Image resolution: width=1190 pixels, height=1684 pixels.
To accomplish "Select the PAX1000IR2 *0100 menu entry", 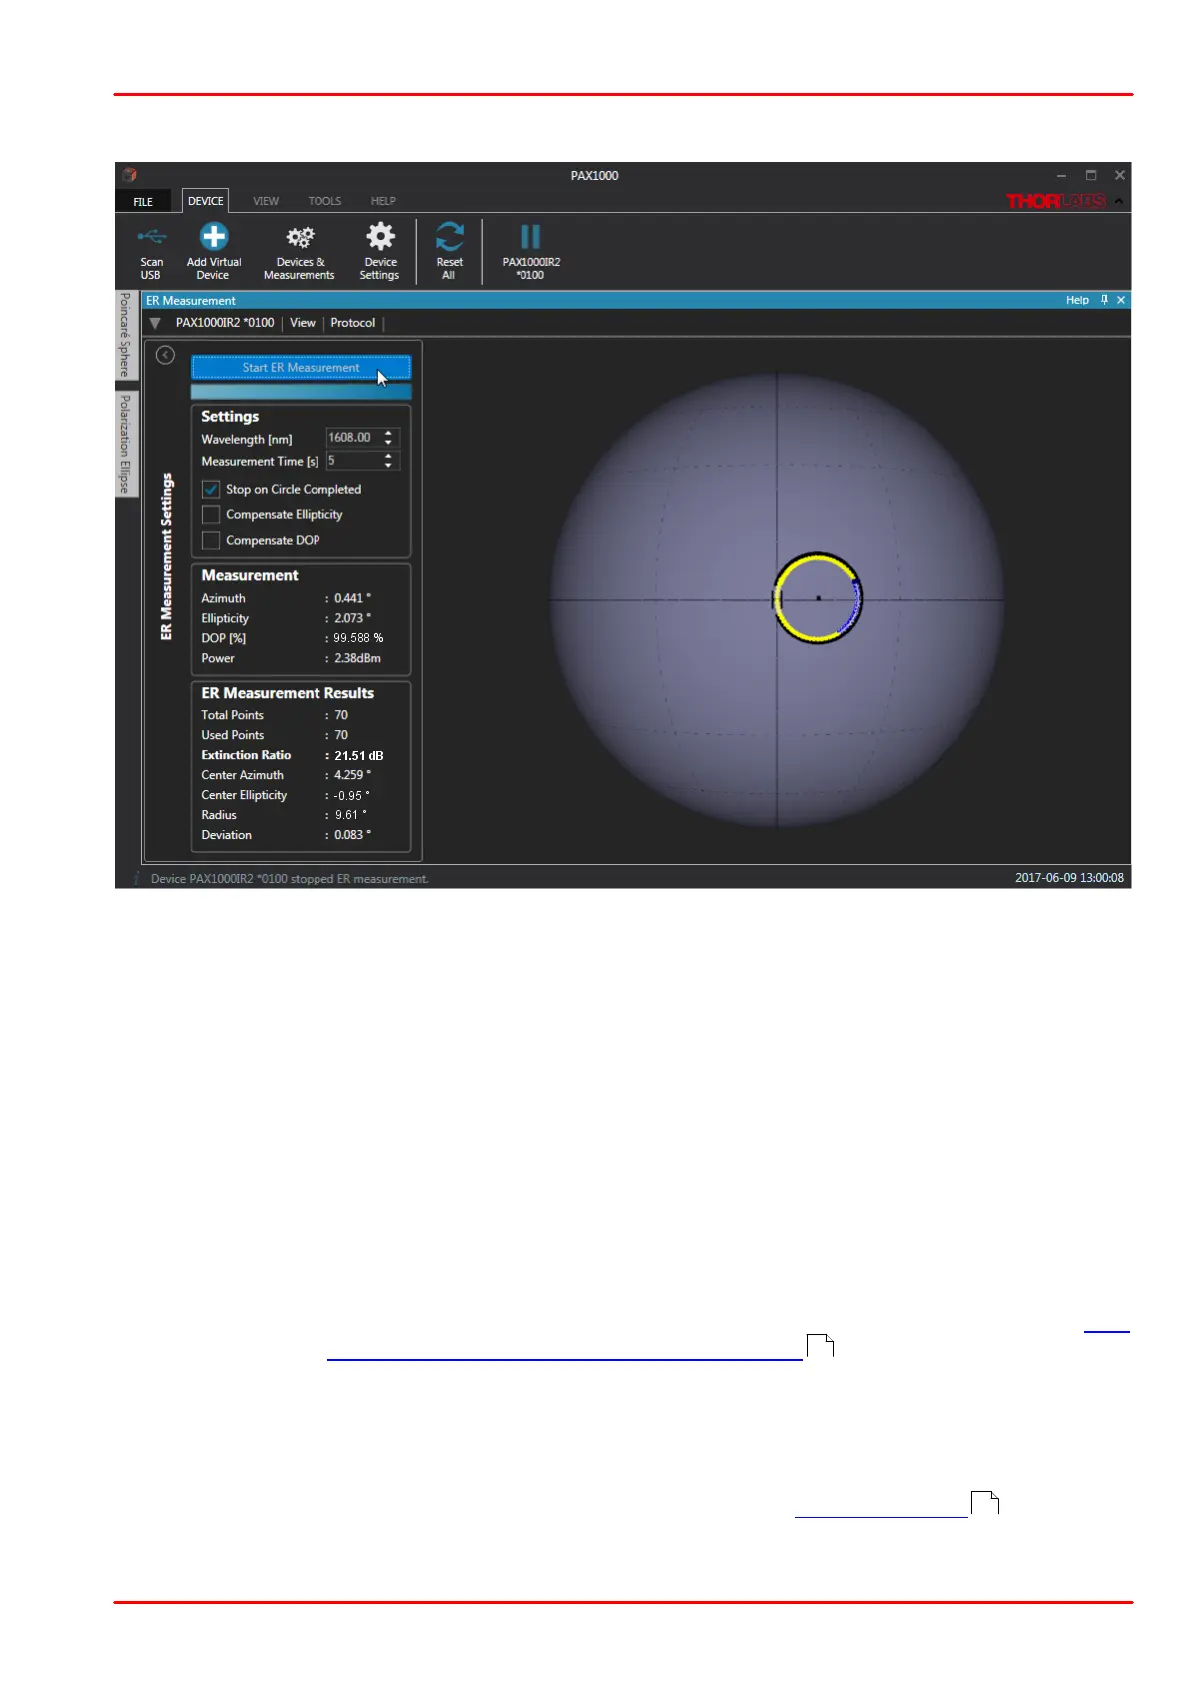I will click(x=225, y=323).
